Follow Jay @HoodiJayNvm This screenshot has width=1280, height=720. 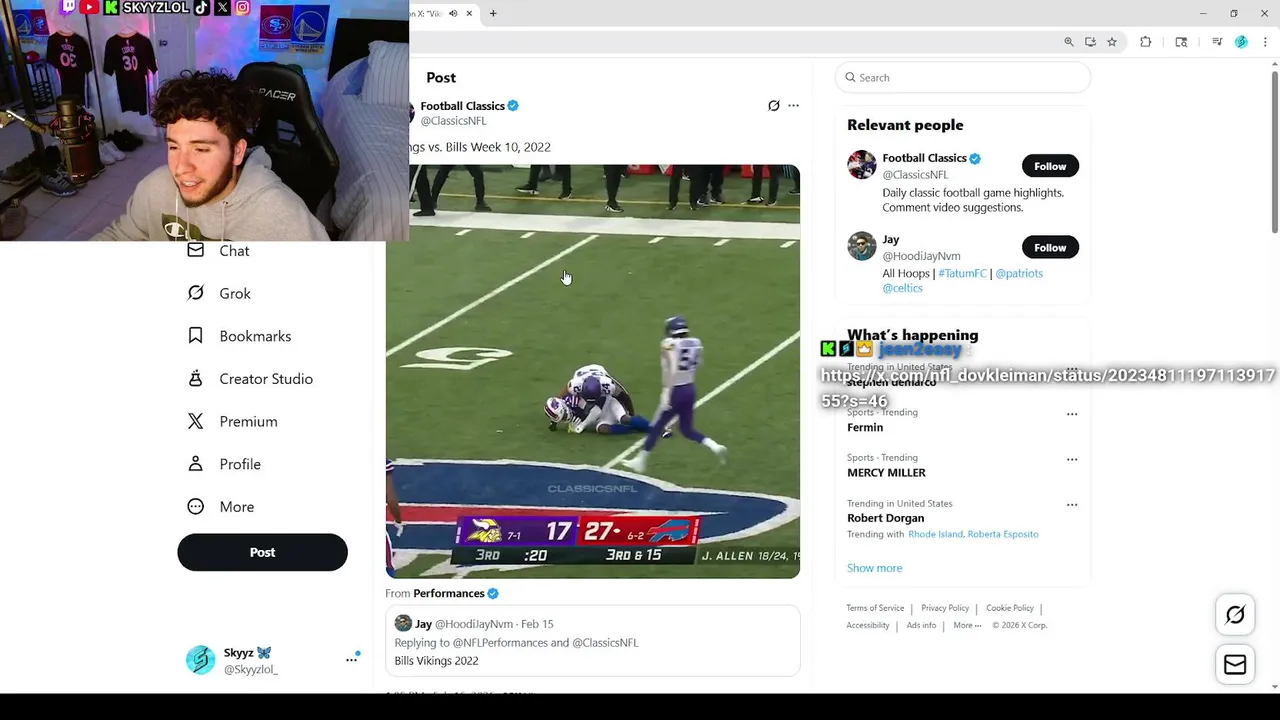pos(1050,247)
